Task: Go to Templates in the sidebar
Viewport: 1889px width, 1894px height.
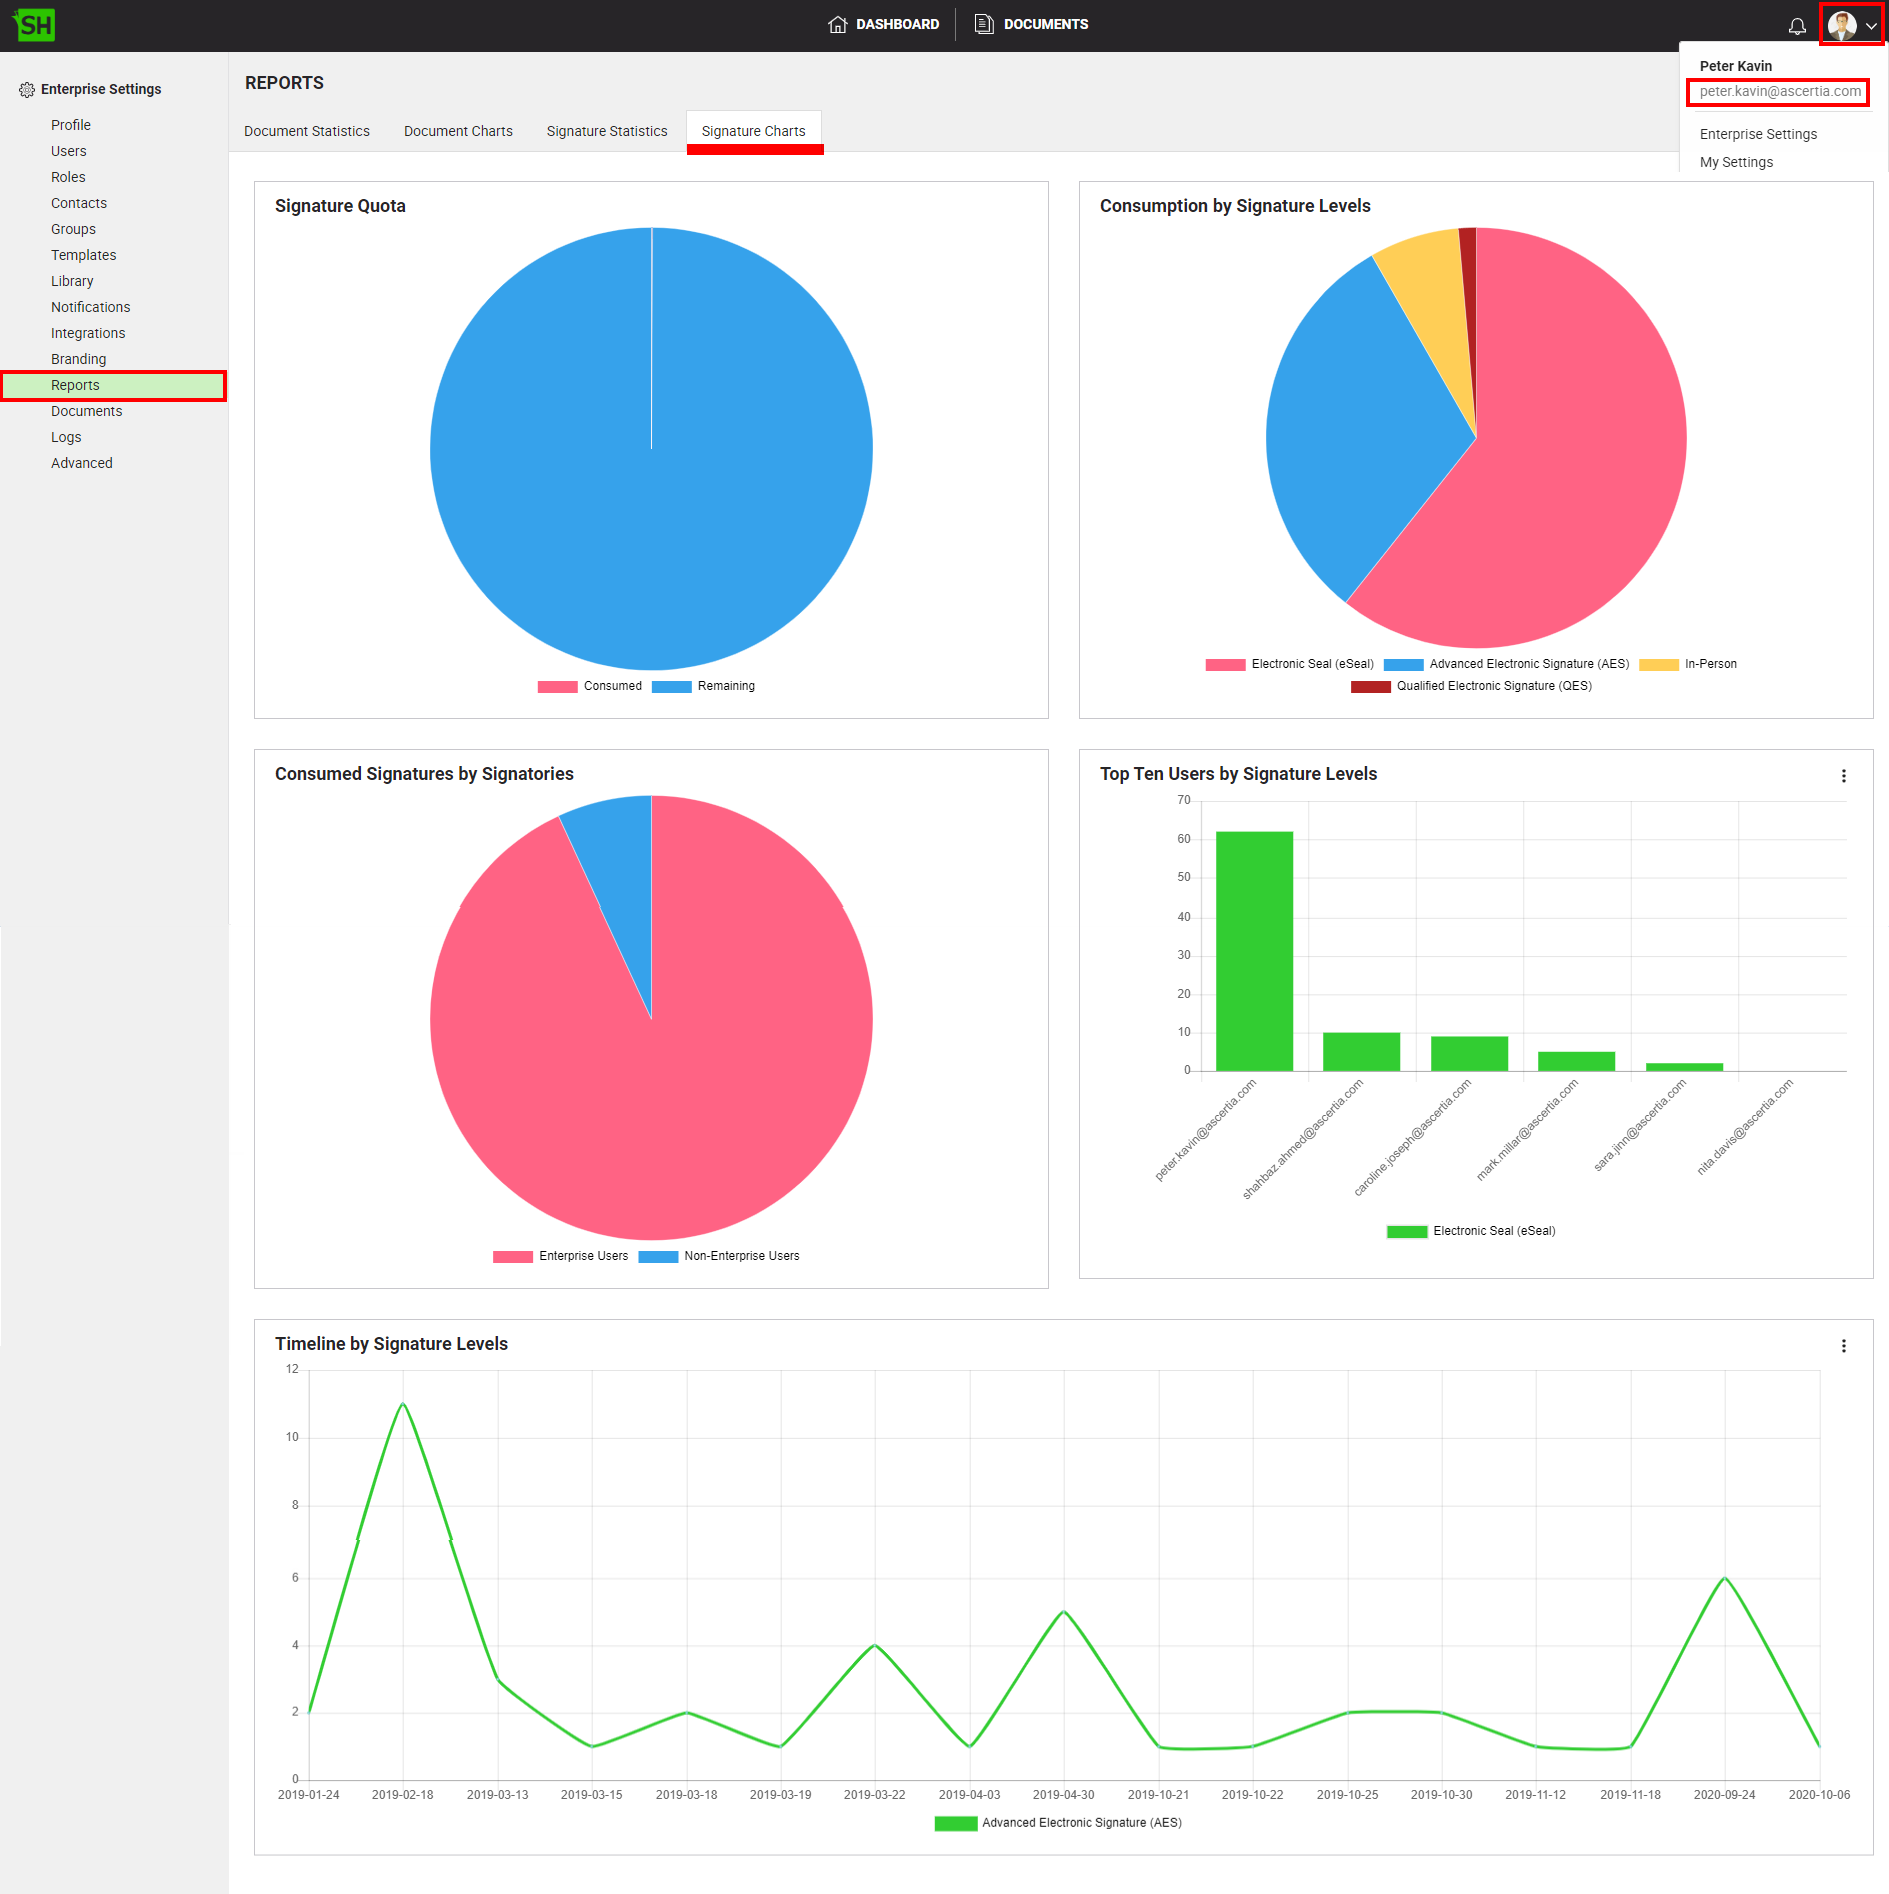Action: tap(83, 256)
